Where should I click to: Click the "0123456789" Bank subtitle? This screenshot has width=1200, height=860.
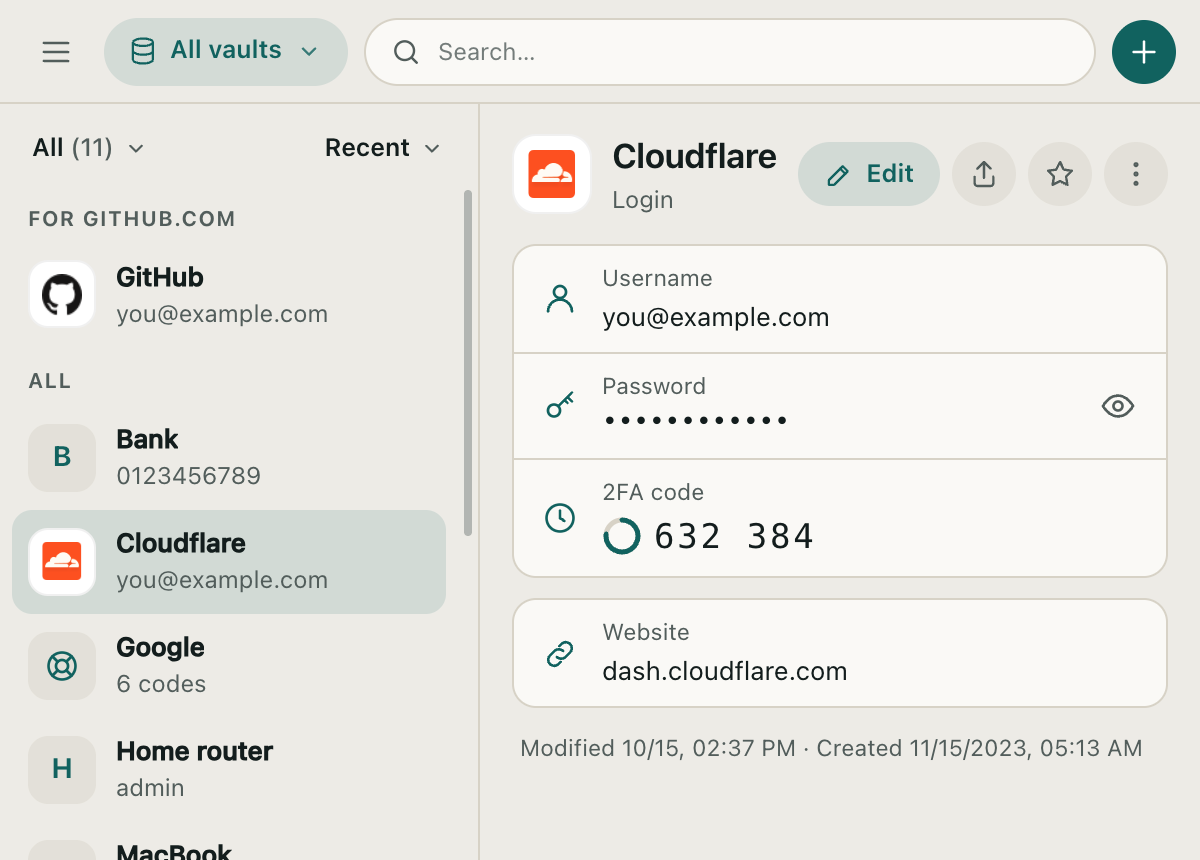(x=189, y=476)
